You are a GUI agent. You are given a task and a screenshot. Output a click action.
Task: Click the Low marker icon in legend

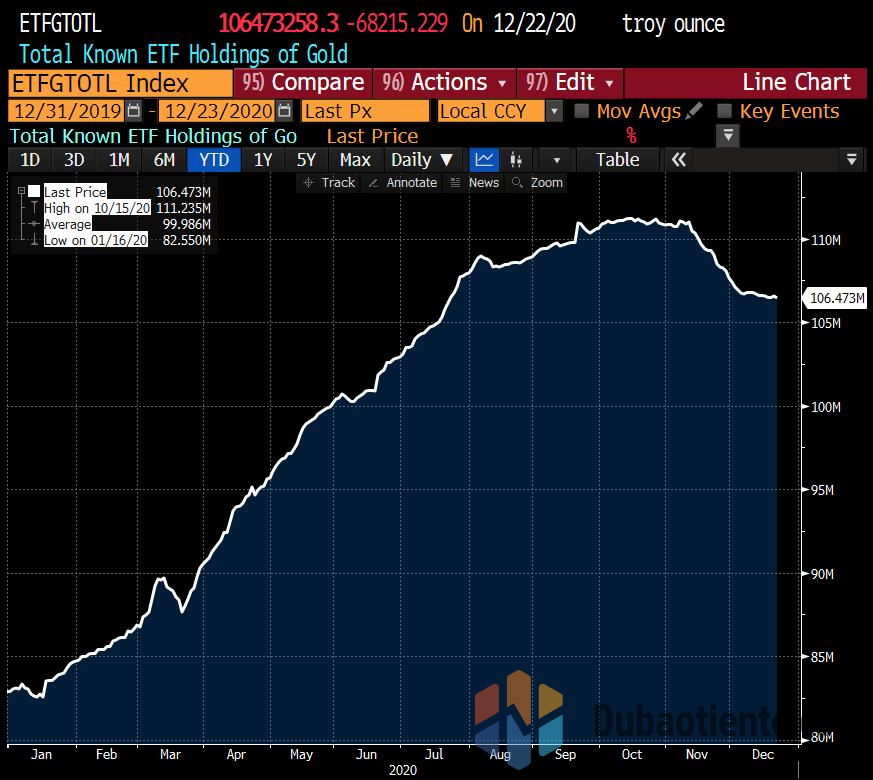pos(34,240)
